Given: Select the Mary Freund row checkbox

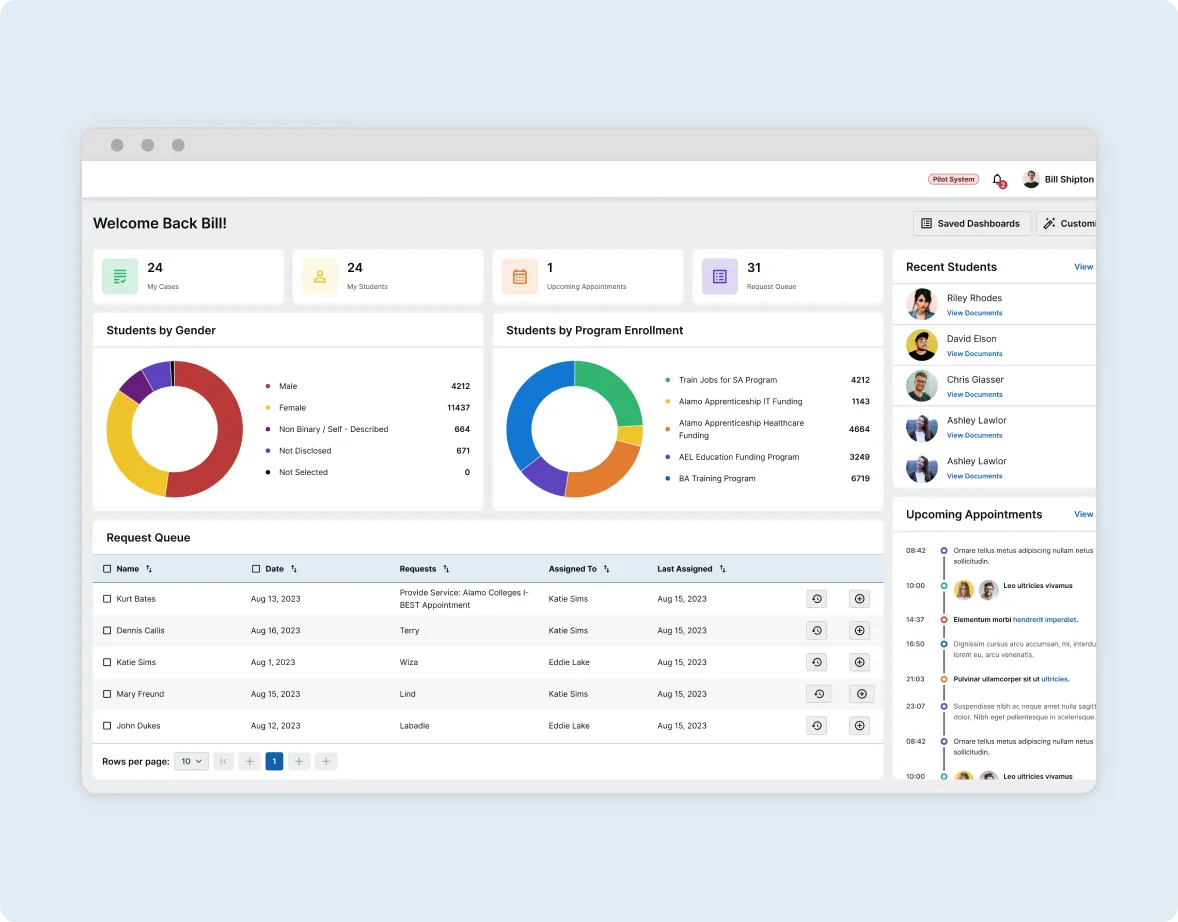Looking at the screenshot, I should pyautogui.click(x=108, y=694).
